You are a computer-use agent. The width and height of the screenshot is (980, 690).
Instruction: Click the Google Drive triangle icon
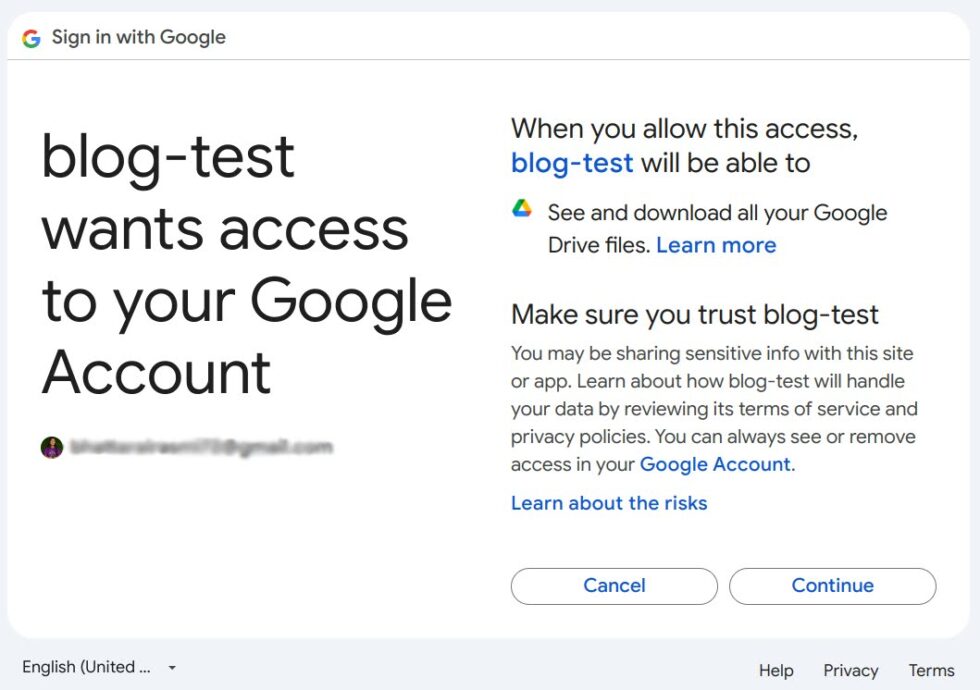[x=521, y=206]
